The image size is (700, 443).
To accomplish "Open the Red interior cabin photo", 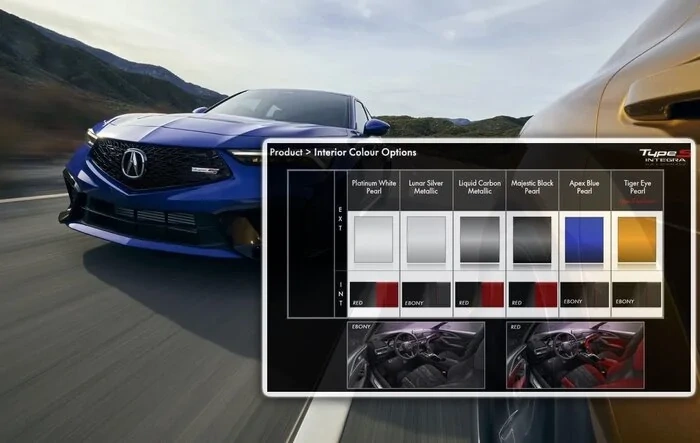I will point(575,355).
